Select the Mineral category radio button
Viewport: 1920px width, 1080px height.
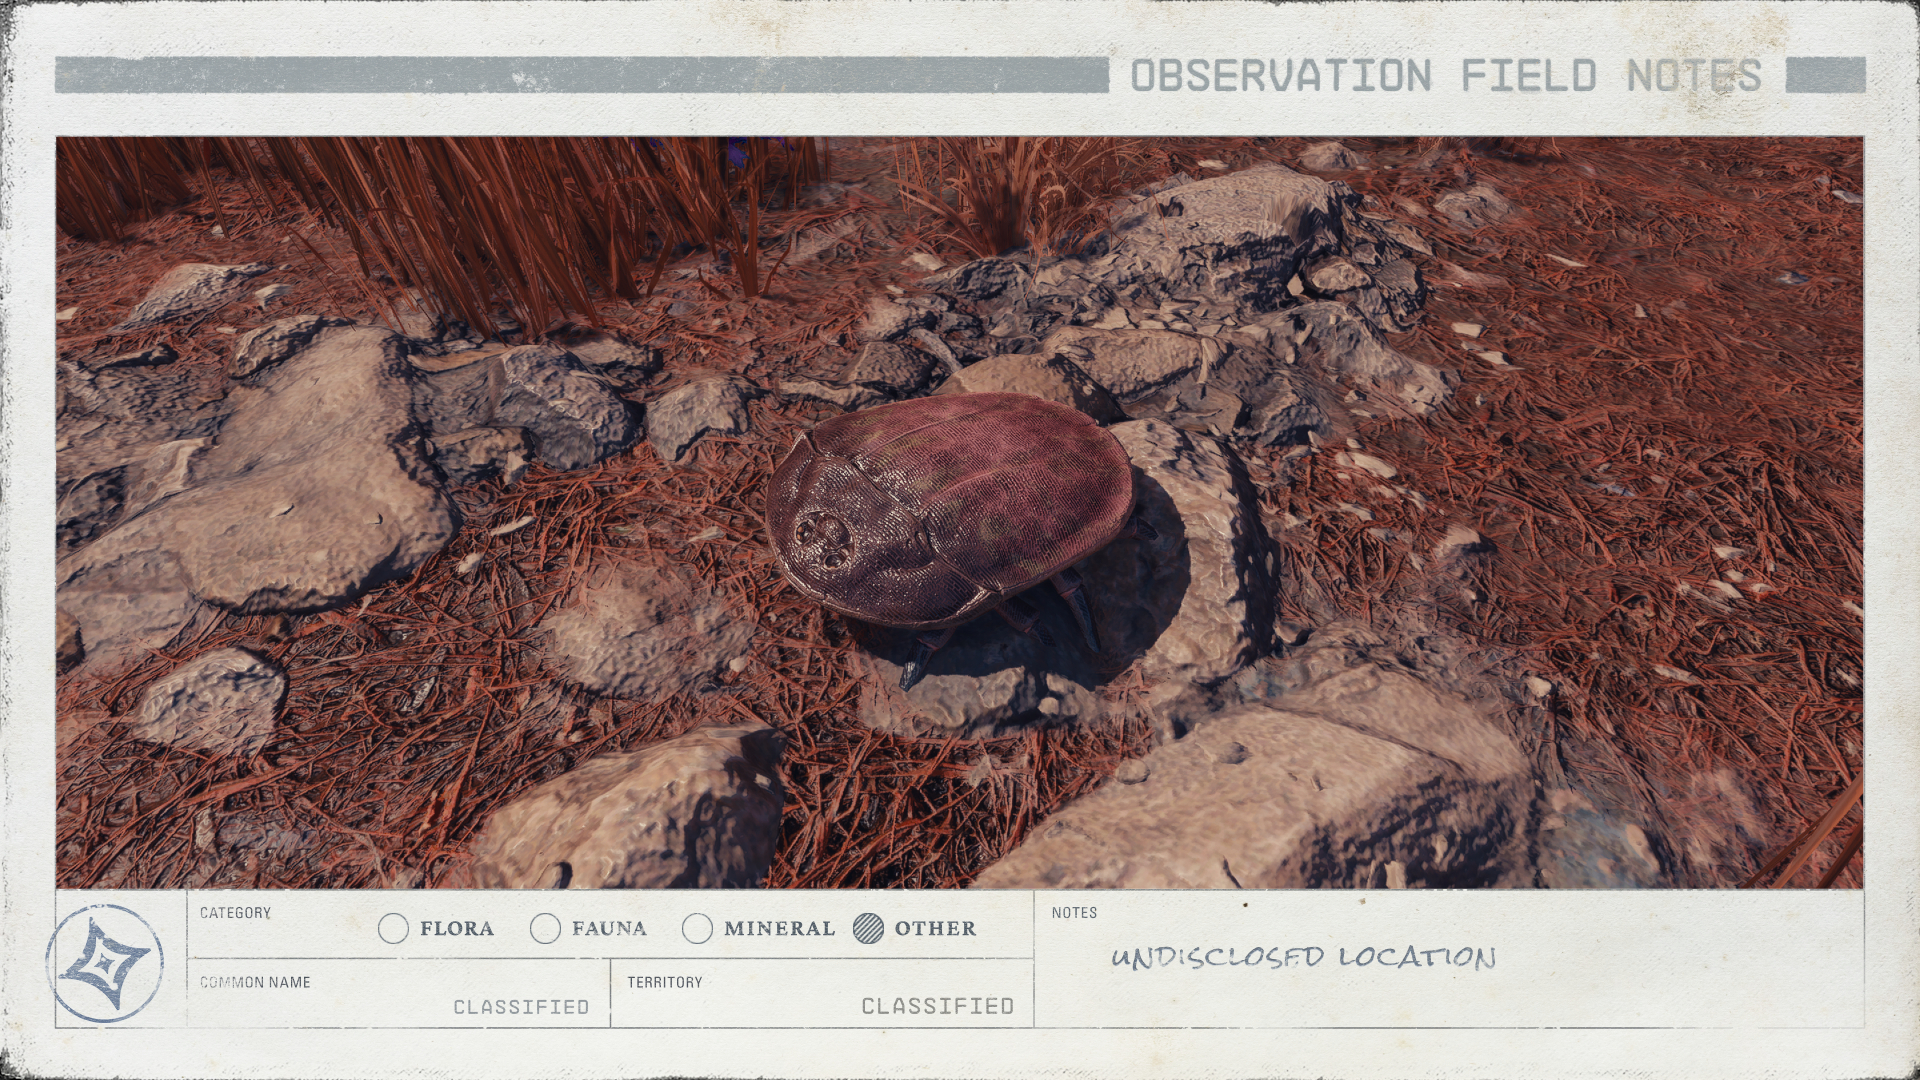pos(697,929)
